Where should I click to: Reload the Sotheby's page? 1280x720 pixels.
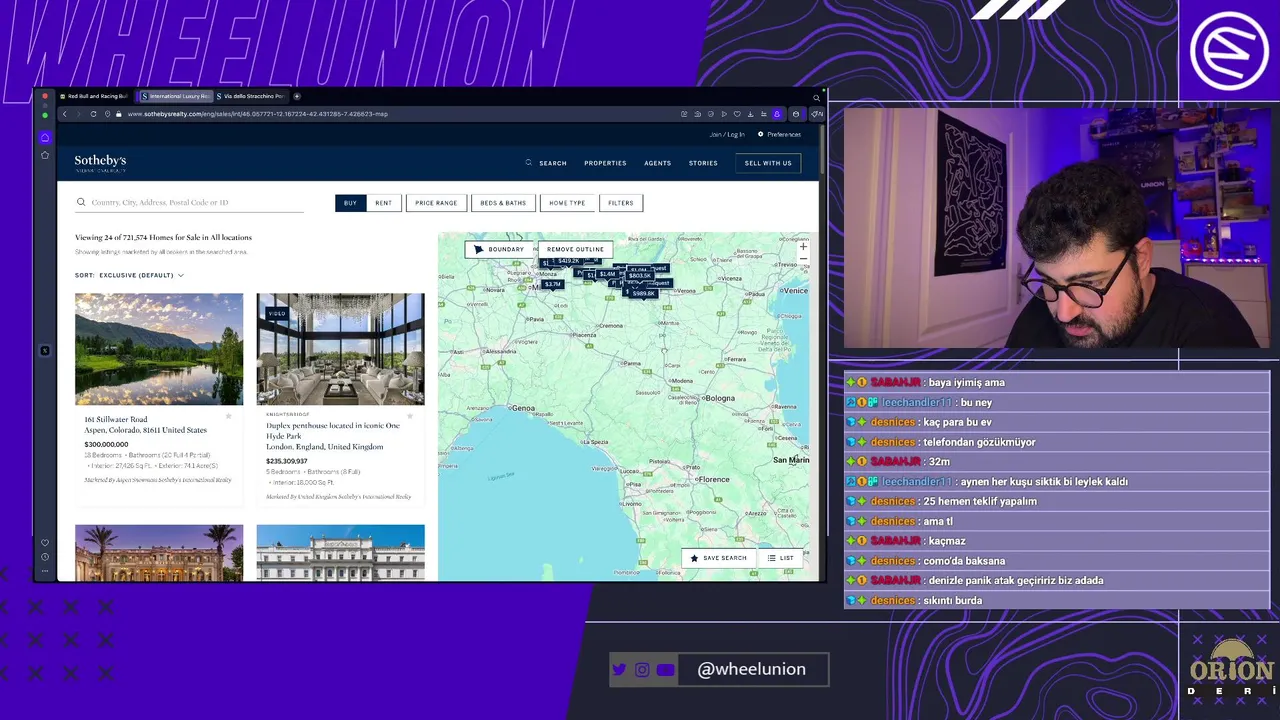(x=93, y=114)
